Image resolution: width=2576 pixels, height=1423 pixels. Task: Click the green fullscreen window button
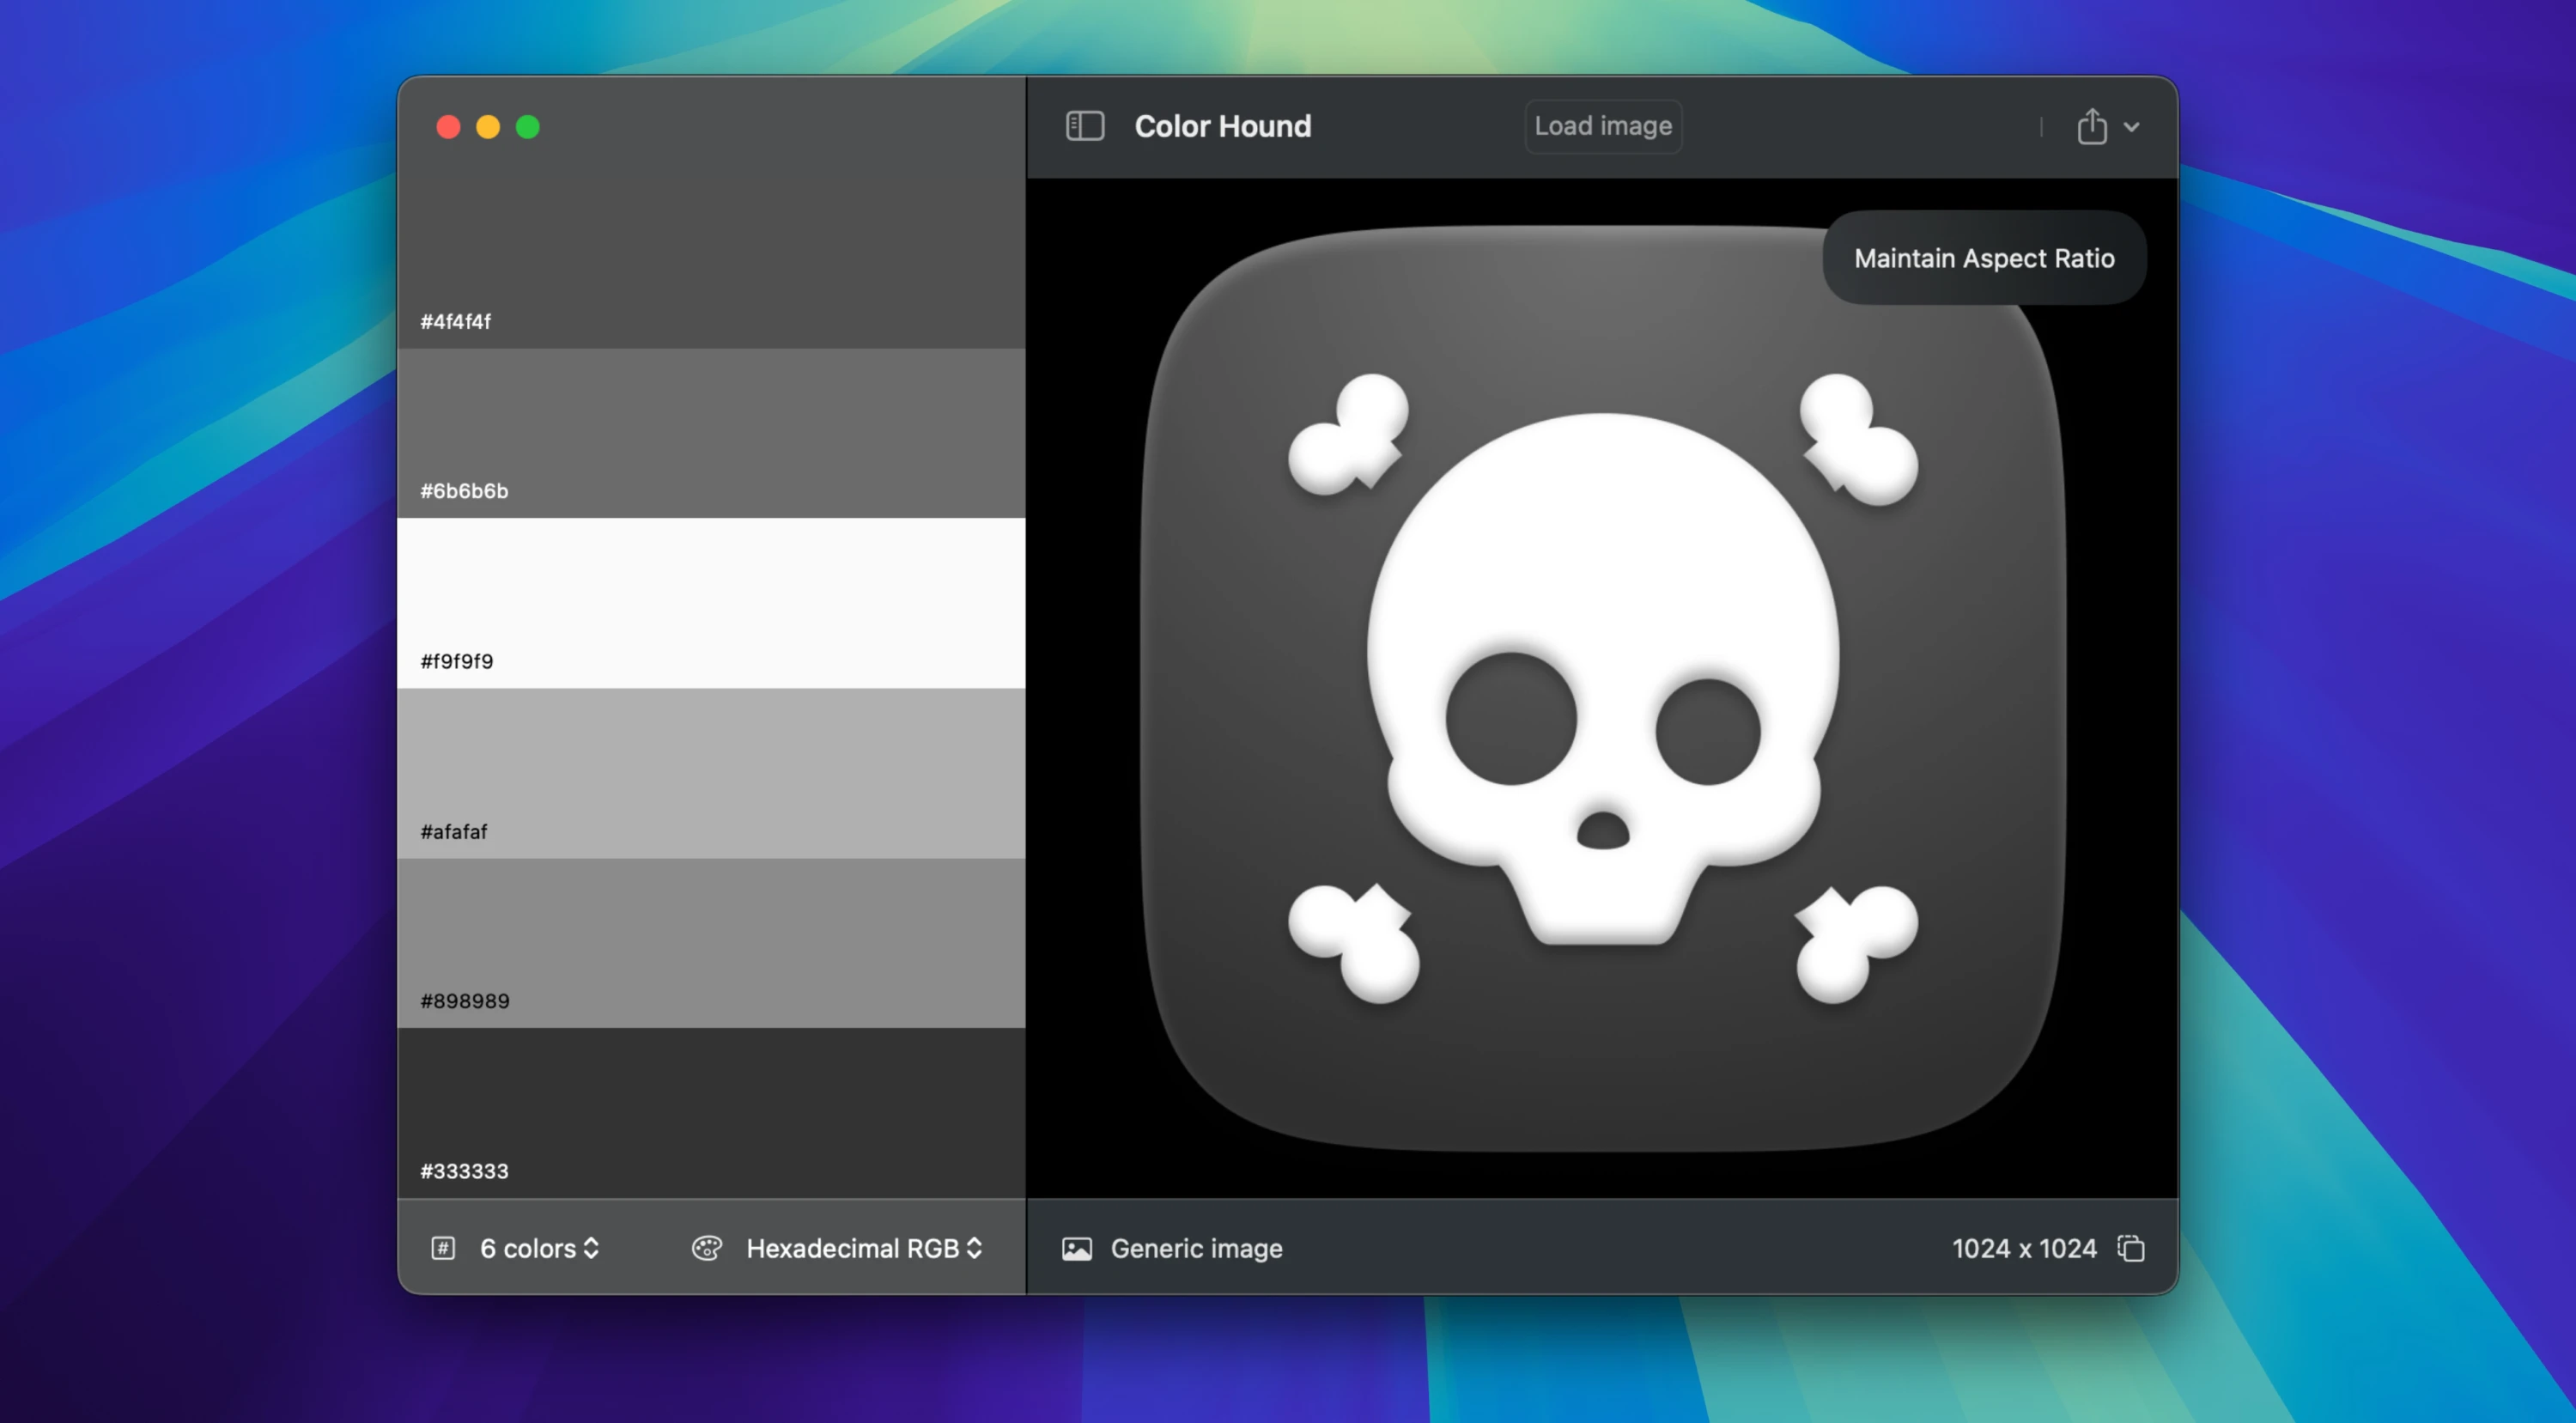pyautogui.click(x=528, y=127)
